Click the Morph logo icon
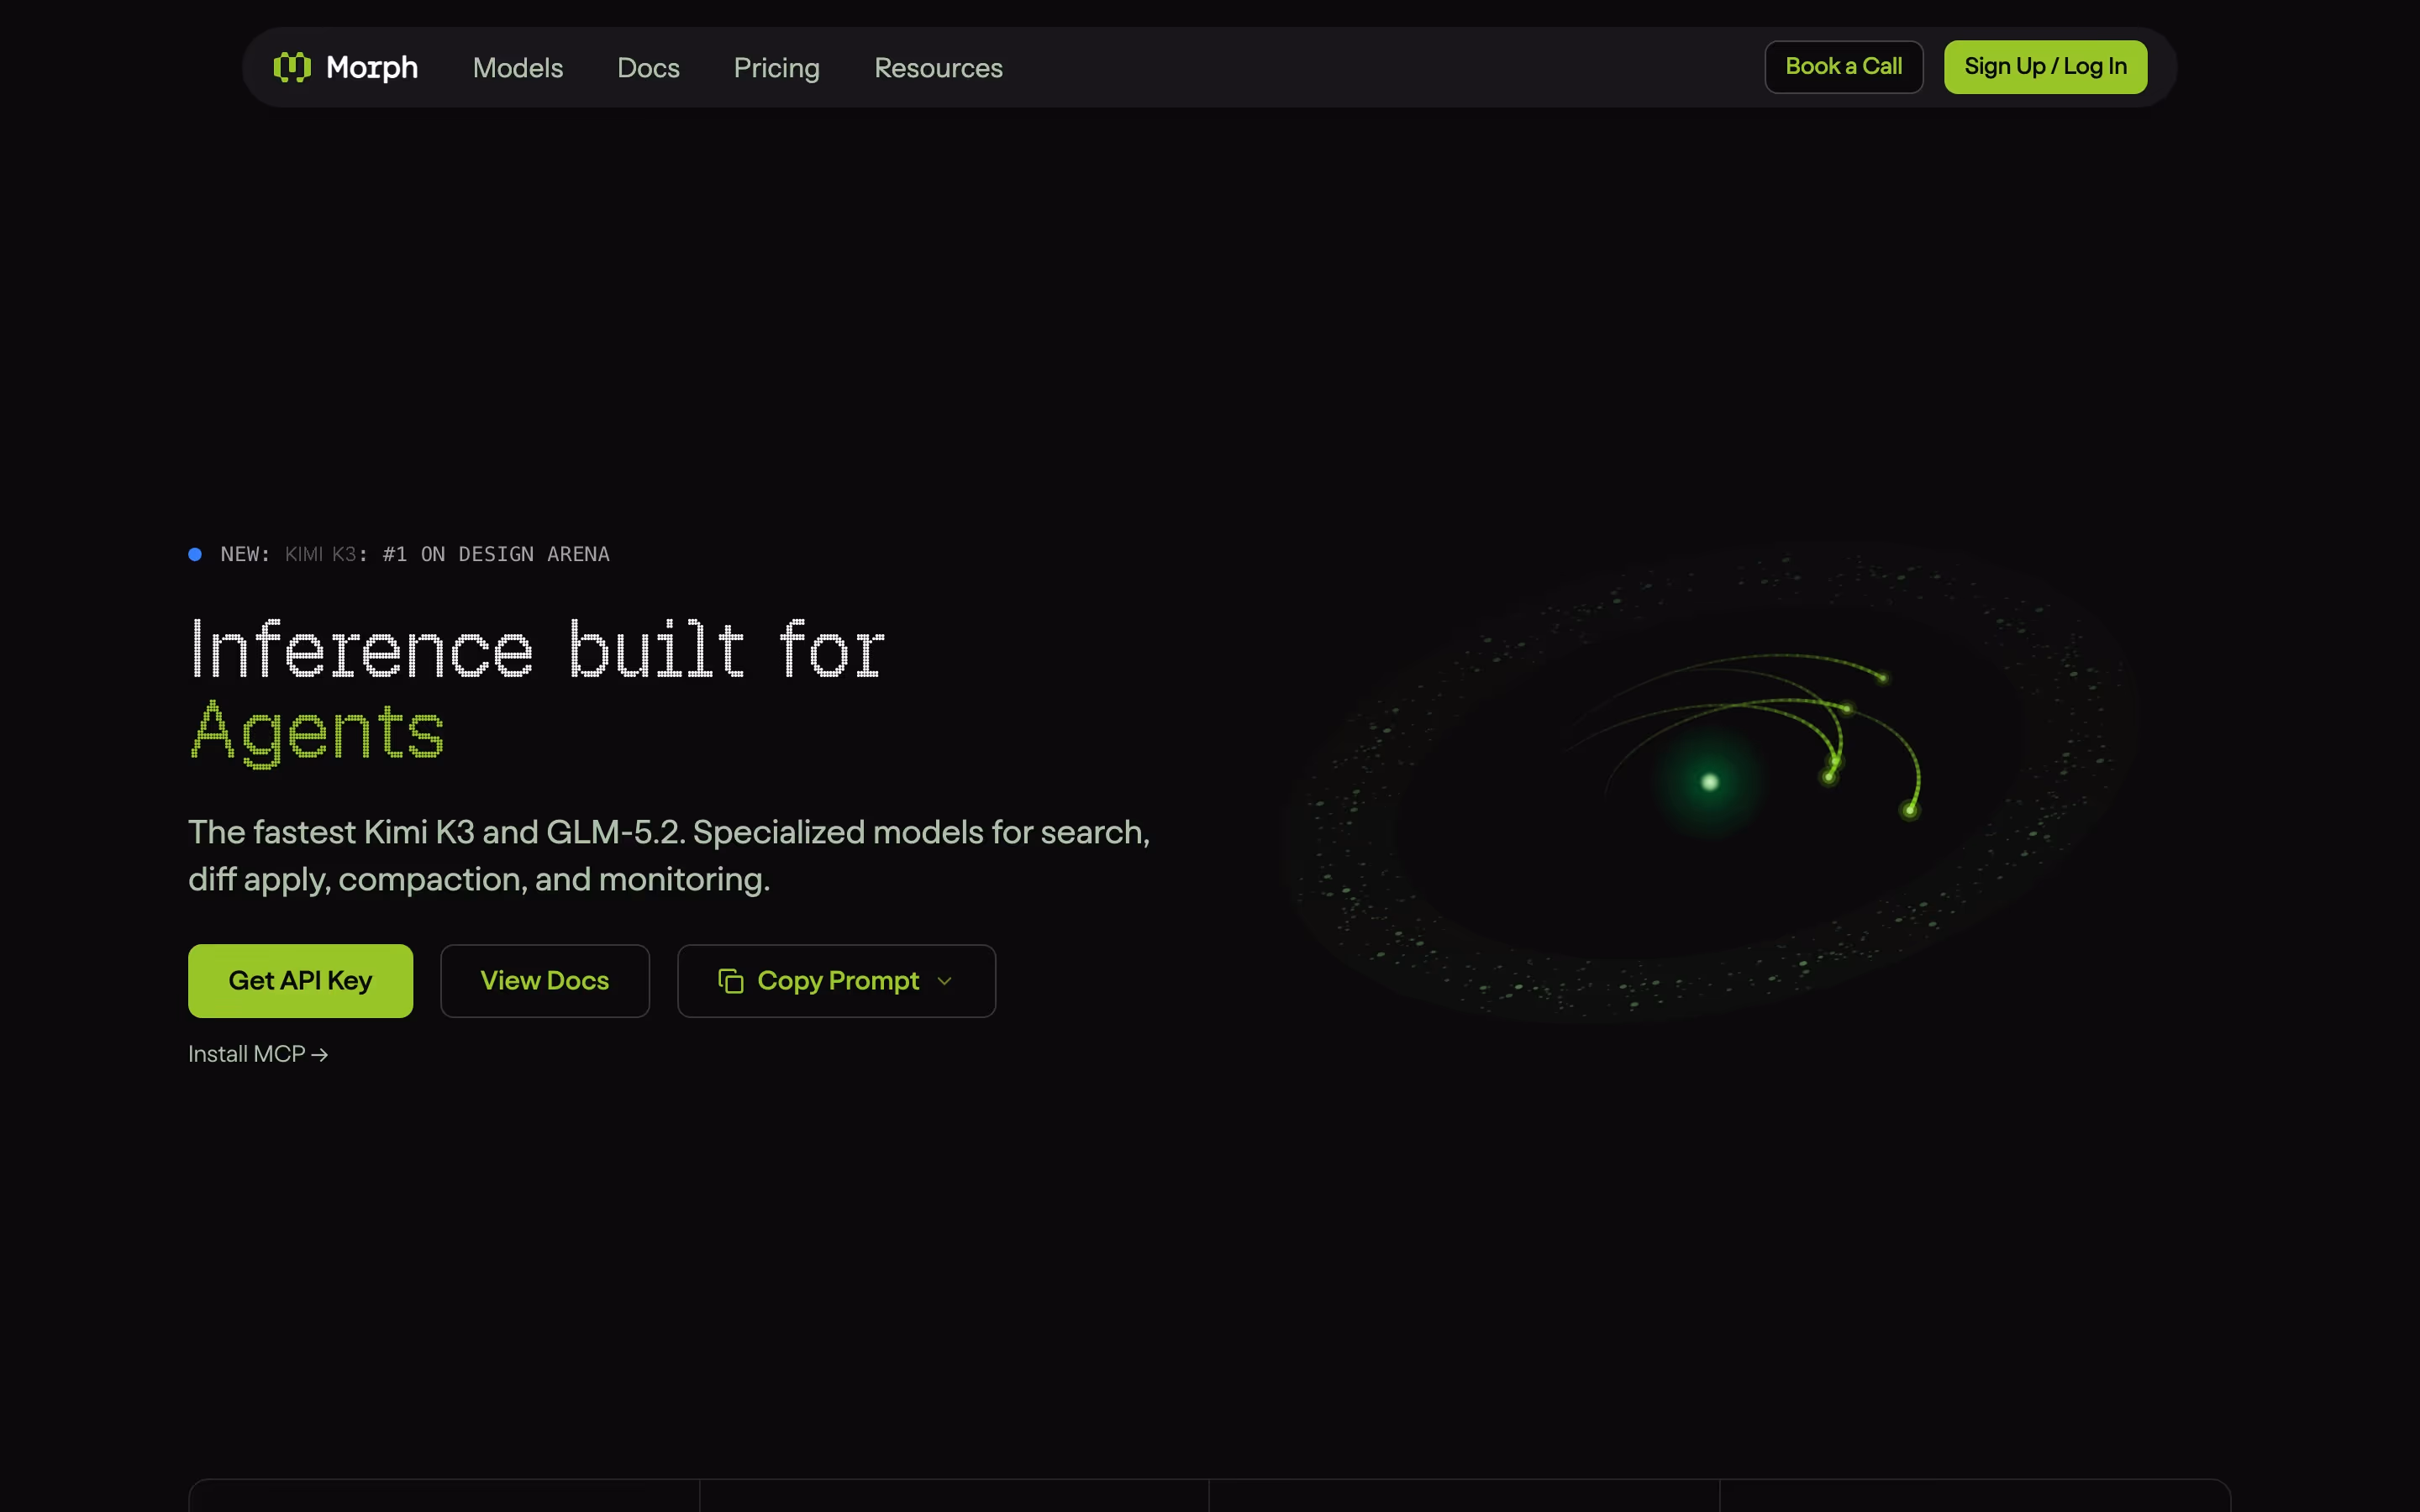2420x1512 pixels. pyautogui.click(x=292, y=67)
